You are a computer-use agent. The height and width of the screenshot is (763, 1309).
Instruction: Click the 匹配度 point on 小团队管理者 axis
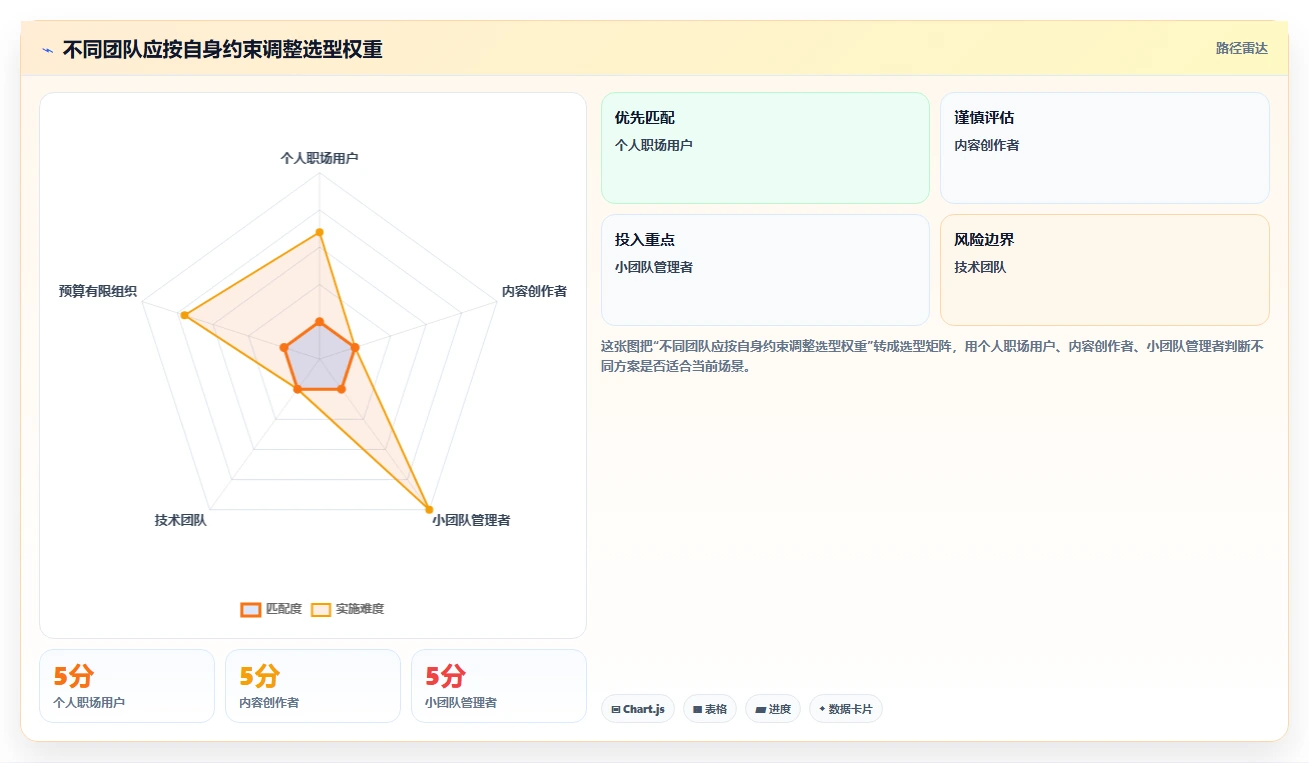tap(341, 389)
